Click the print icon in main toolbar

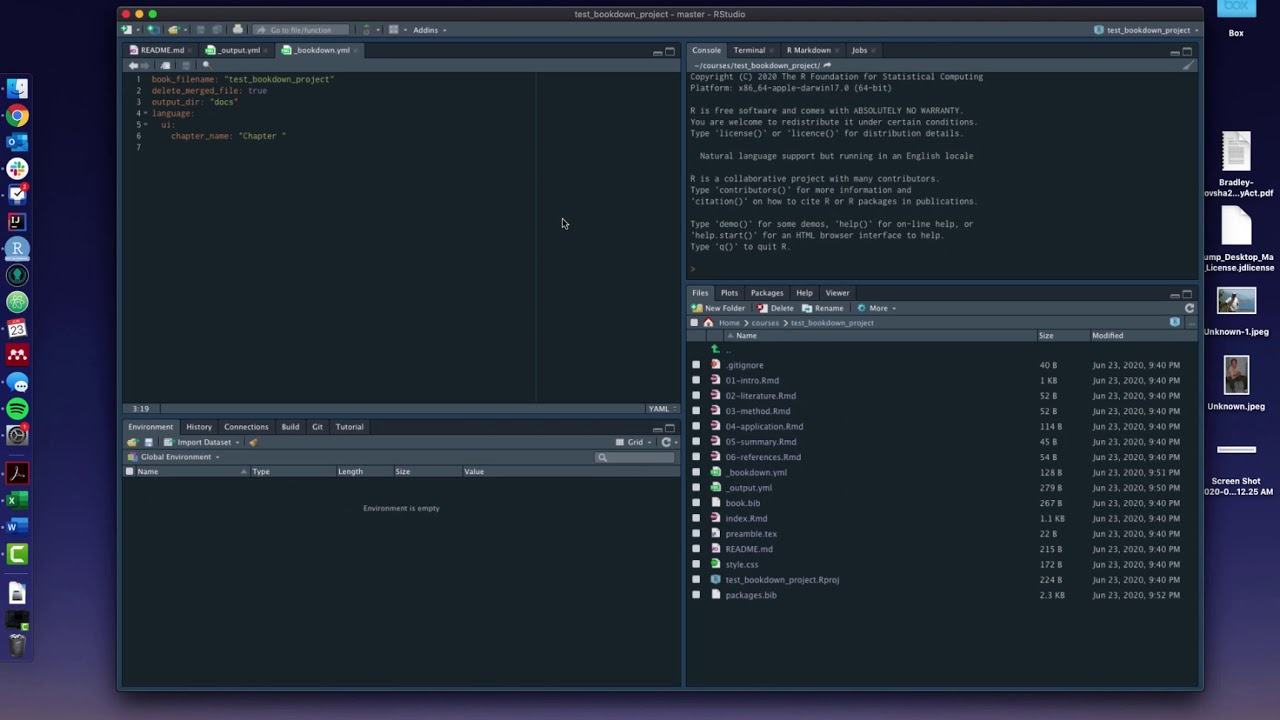pyautogui.click(x=237, y=30)
